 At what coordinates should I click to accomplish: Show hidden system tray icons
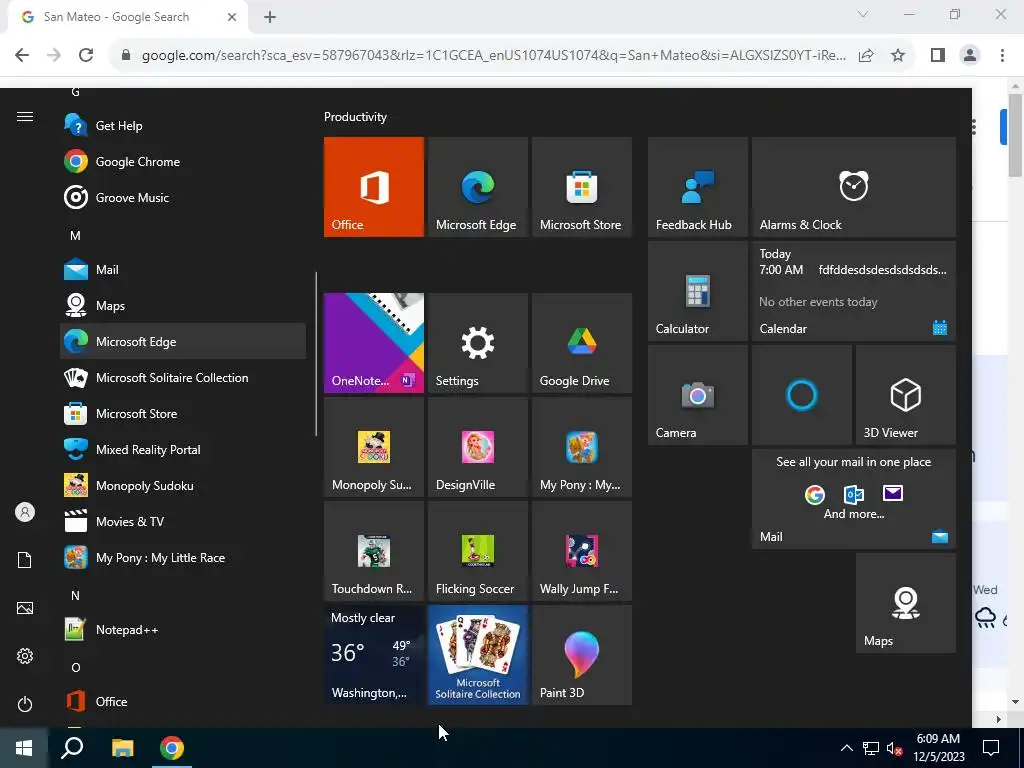pyautogui.click(x=846, y=748)
